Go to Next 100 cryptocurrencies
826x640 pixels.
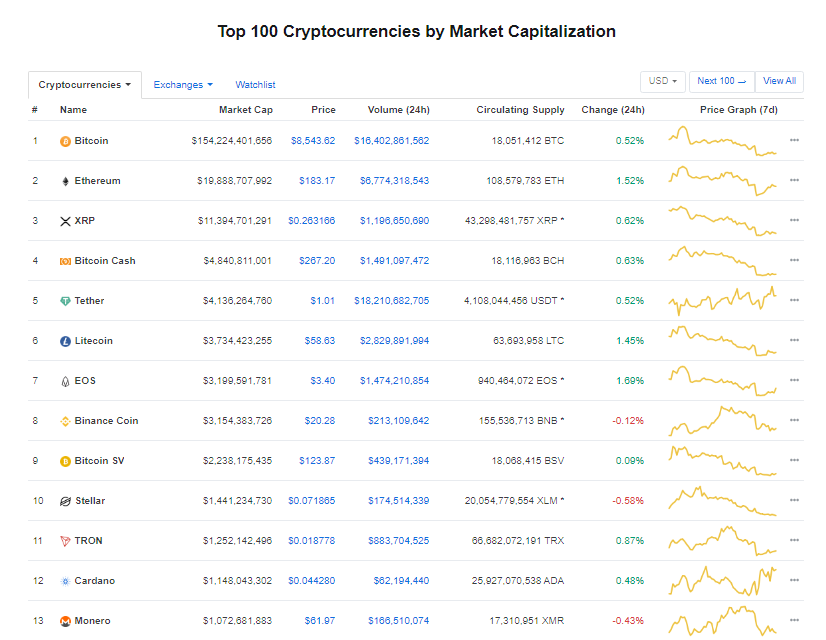722,81
